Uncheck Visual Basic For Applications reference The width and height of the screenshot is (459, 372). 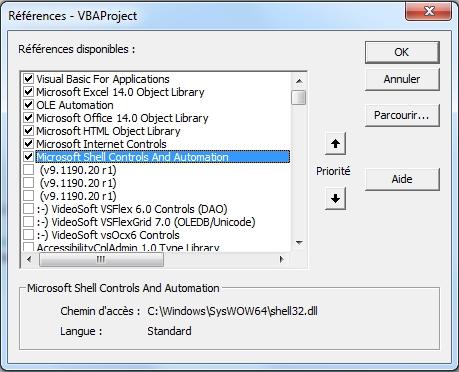pyautogui.click(x=28, y=79)
